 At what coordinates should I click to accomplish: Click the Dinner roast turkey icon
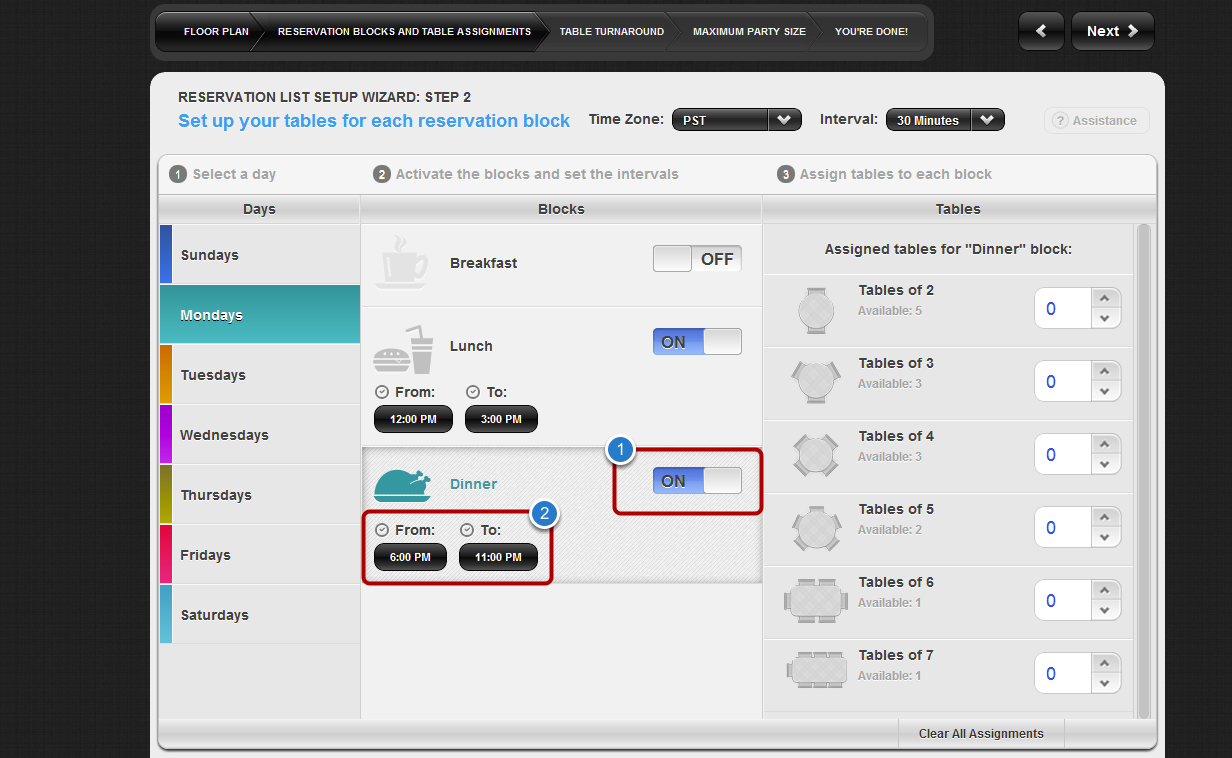(402, 485)
